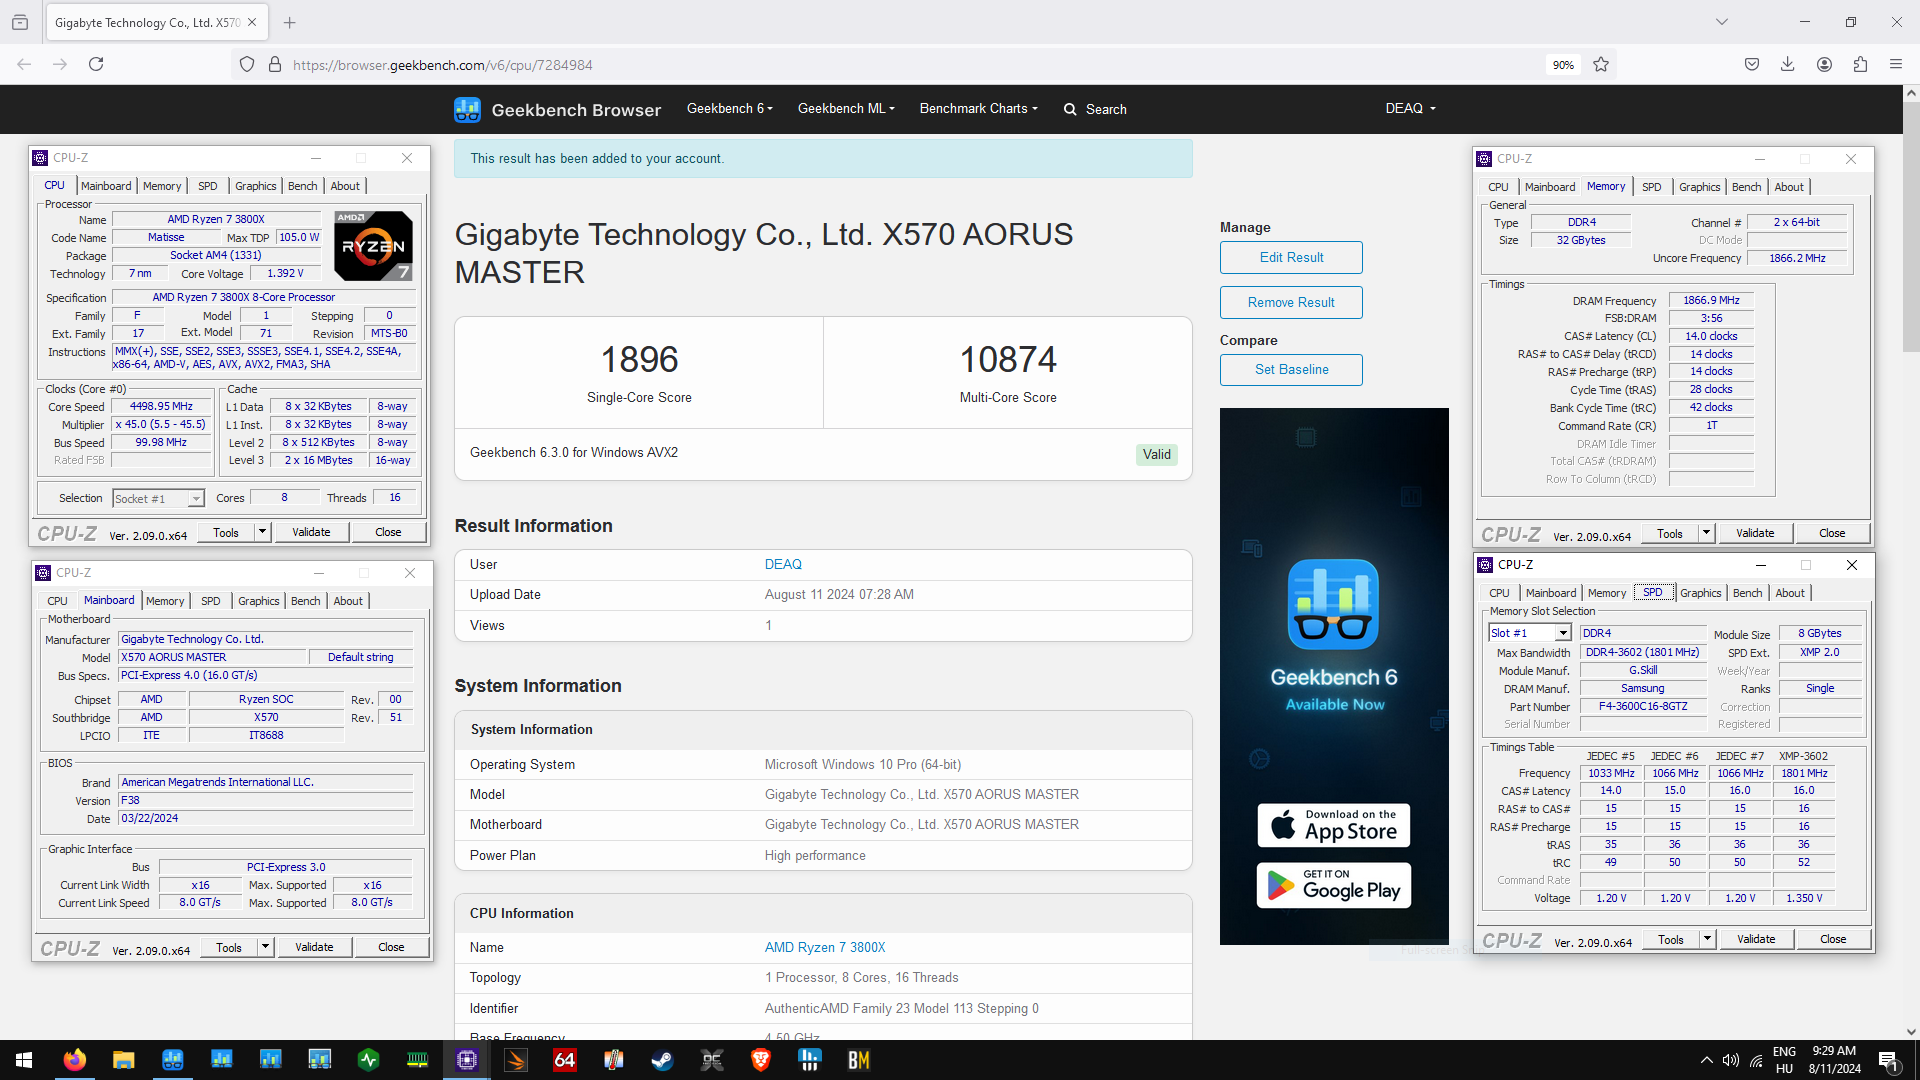Screen dimensions: 1920x1080
Task: Open Firefox downloads panel
Action: [x=1787, y=64]
